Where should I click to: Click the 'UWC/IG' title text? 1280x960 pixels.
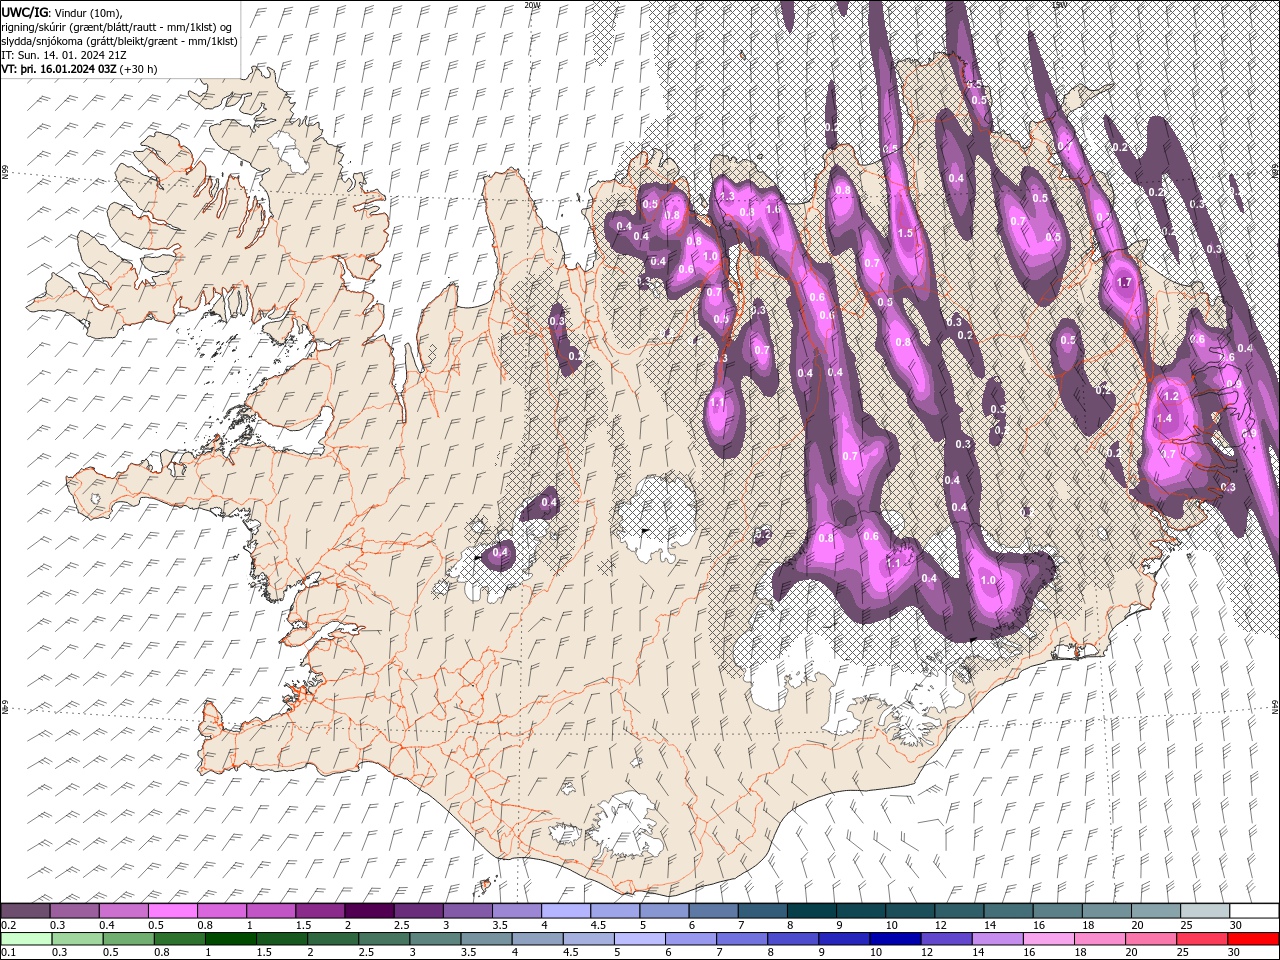(24, 12)
